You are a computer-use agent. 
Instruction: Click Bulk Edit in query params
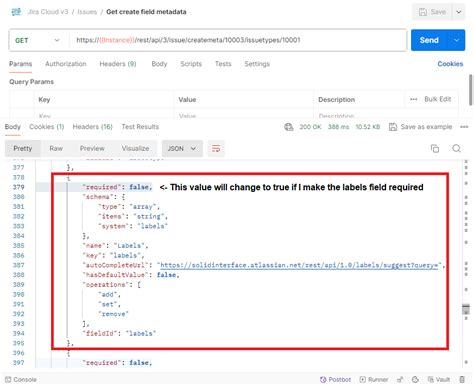click(437, 99)
